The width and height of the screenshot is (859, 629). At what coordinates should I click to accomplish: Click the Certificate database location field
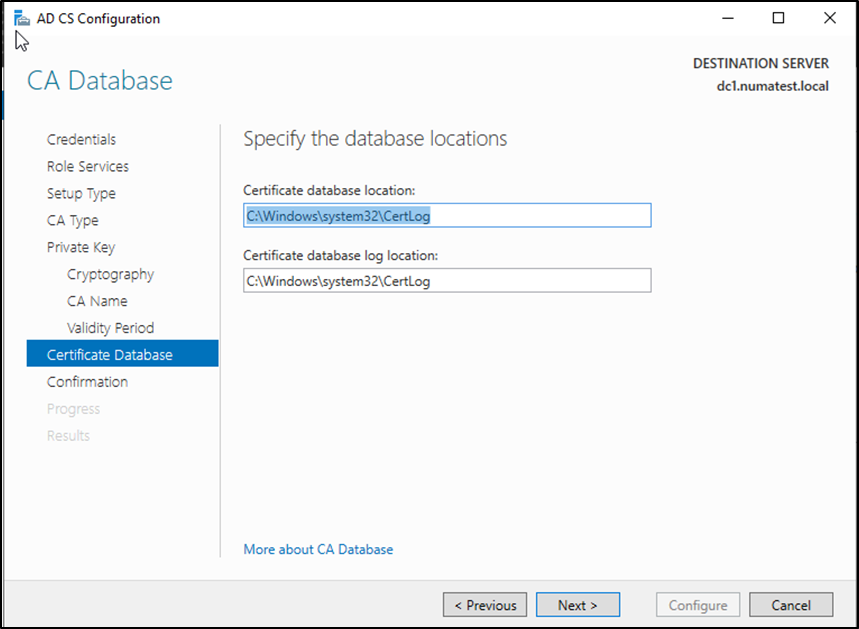(447, 216)
